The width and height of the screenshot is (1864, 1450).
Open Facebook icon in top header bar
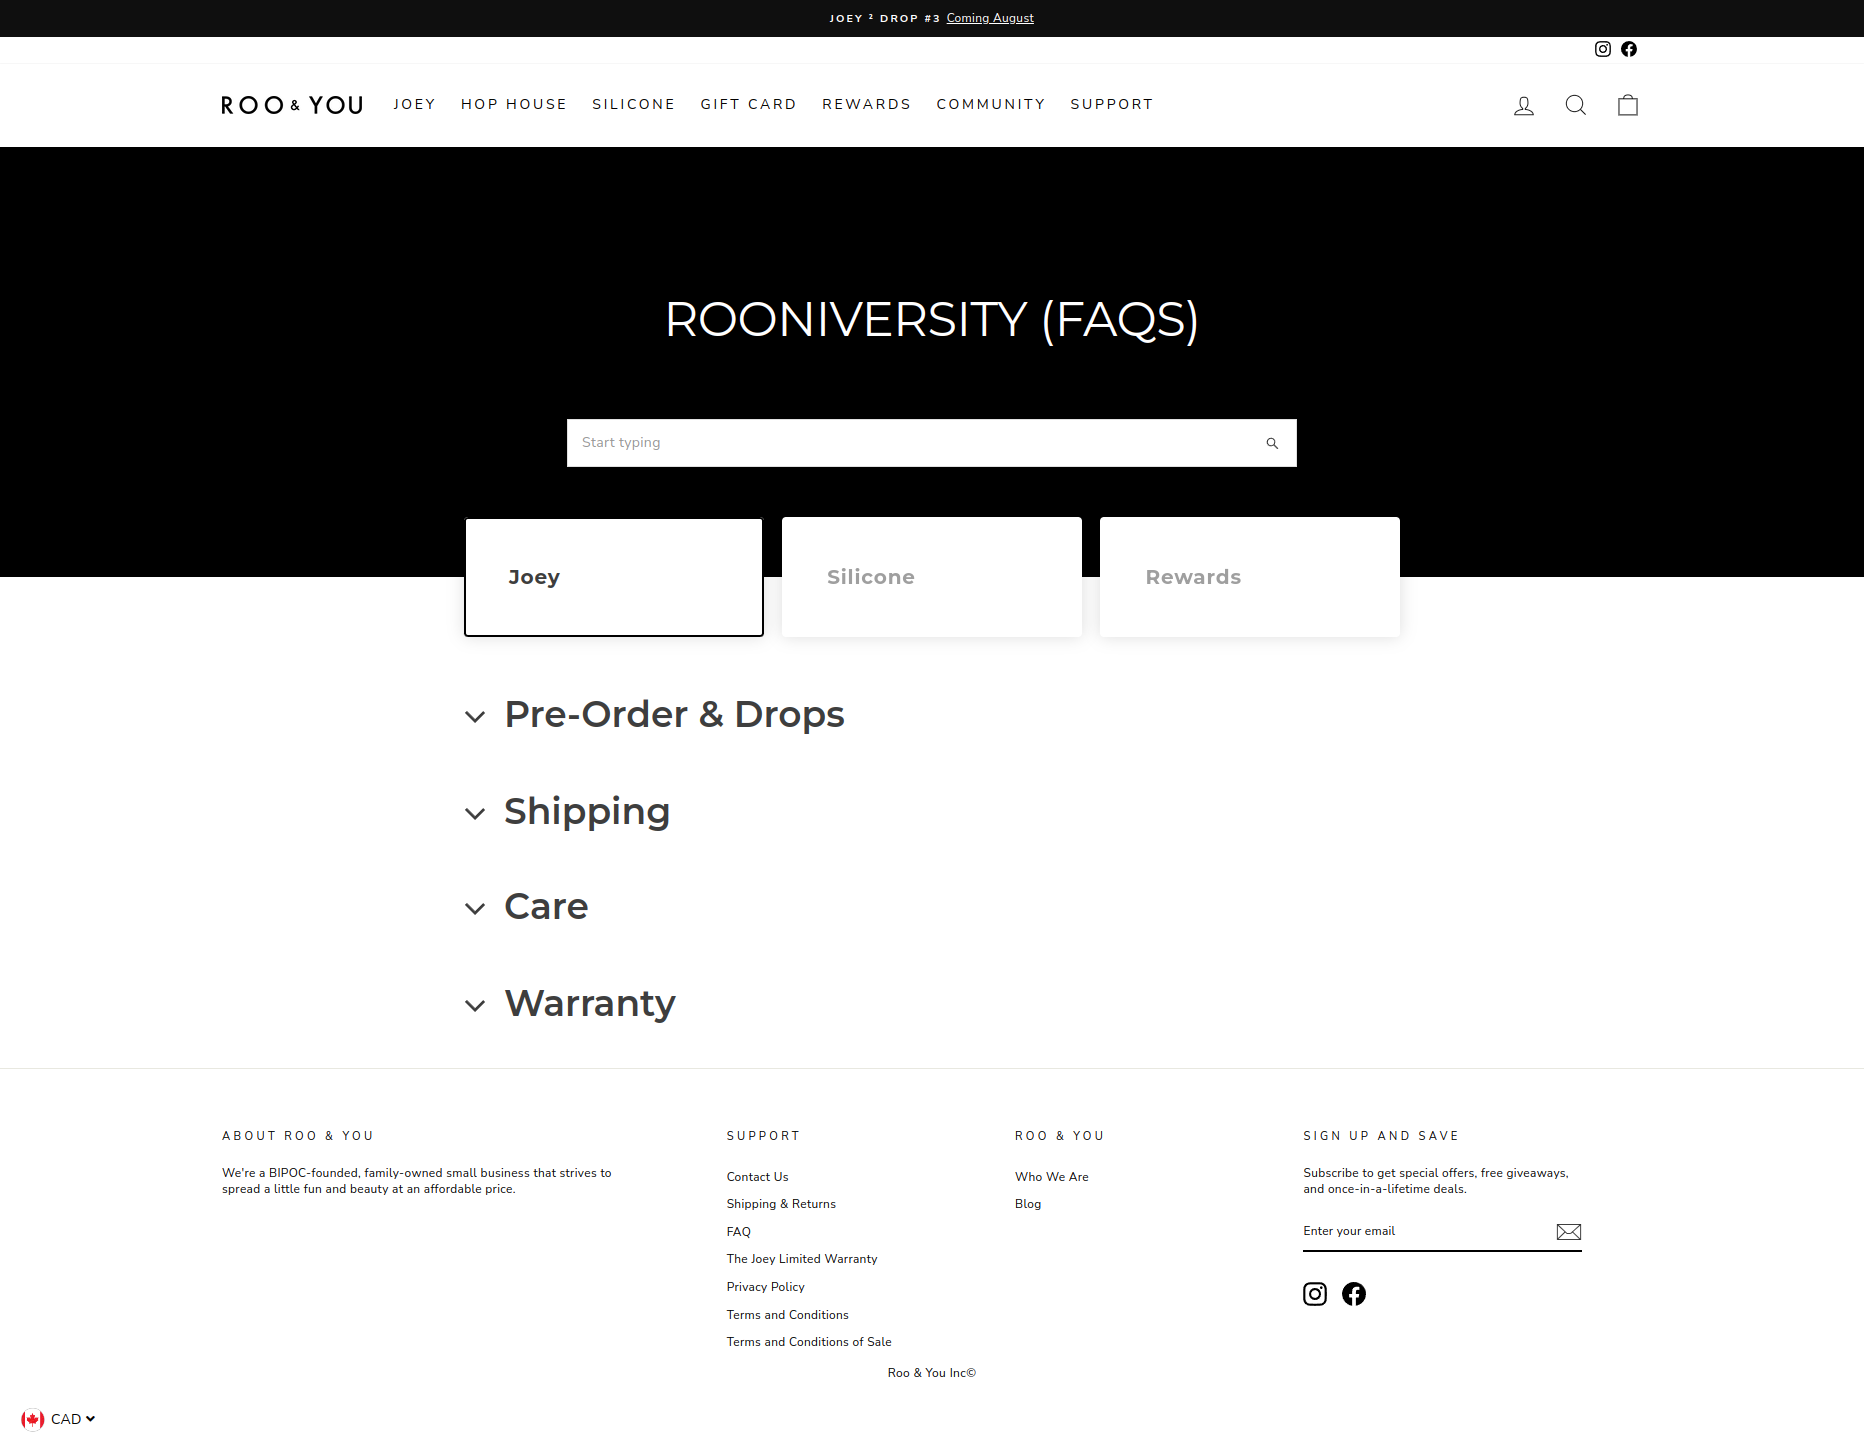[1629, 49]
